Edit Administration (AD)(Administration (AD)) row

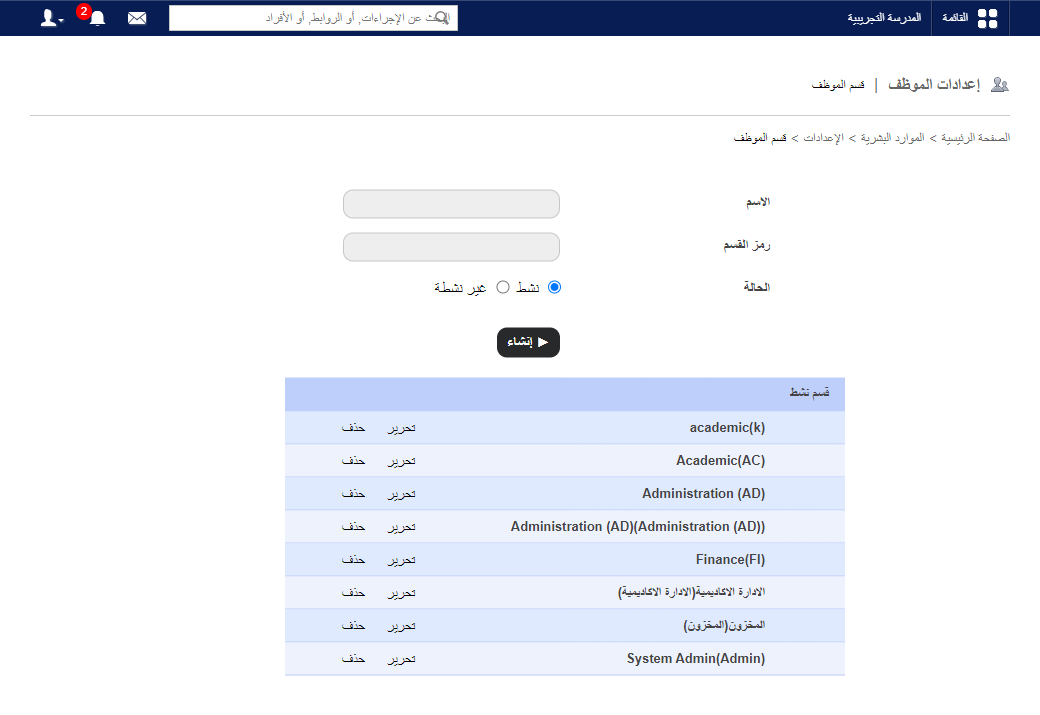pyautogui.click(x=401, y=527)
